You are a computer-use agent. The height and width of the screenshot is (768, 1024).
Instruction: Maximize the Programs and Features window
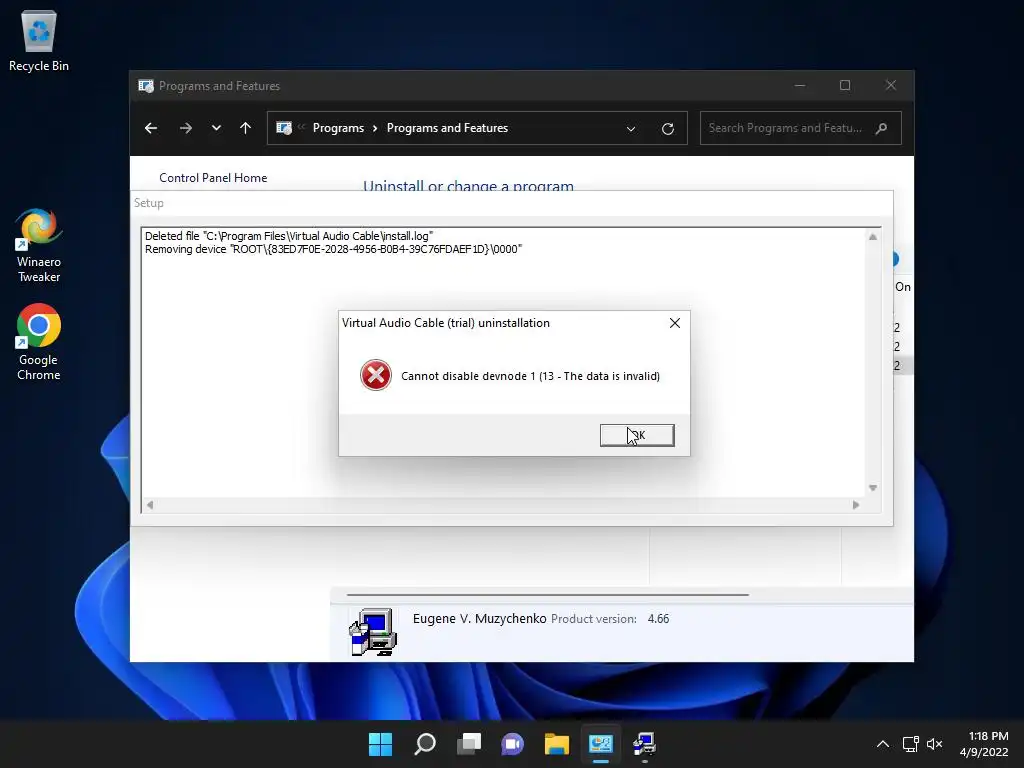845,86
